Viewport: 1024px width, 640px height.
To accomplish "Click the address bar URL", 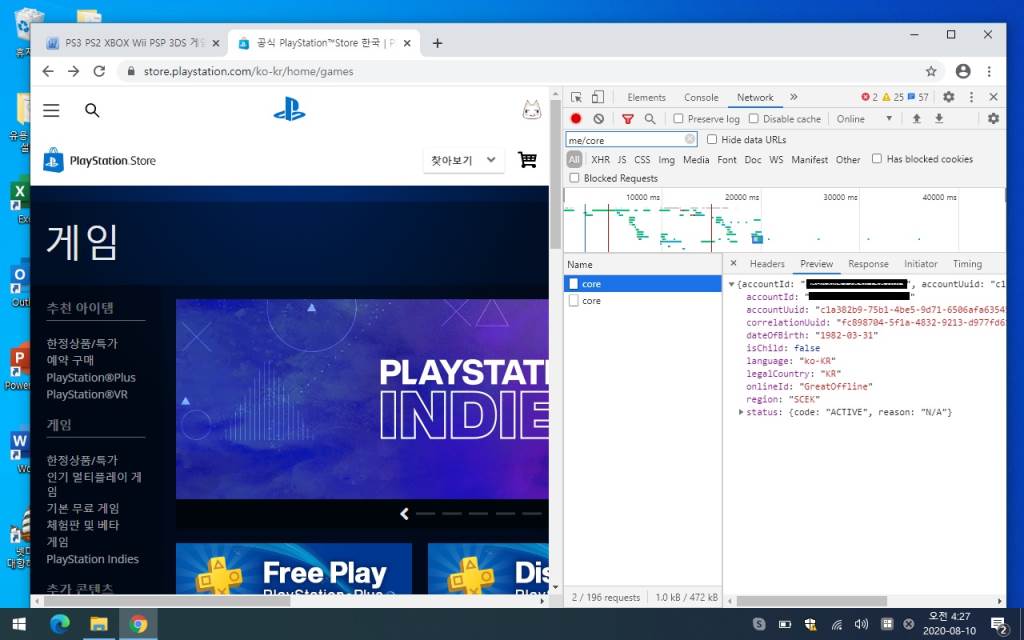I will tap(248, 71).
